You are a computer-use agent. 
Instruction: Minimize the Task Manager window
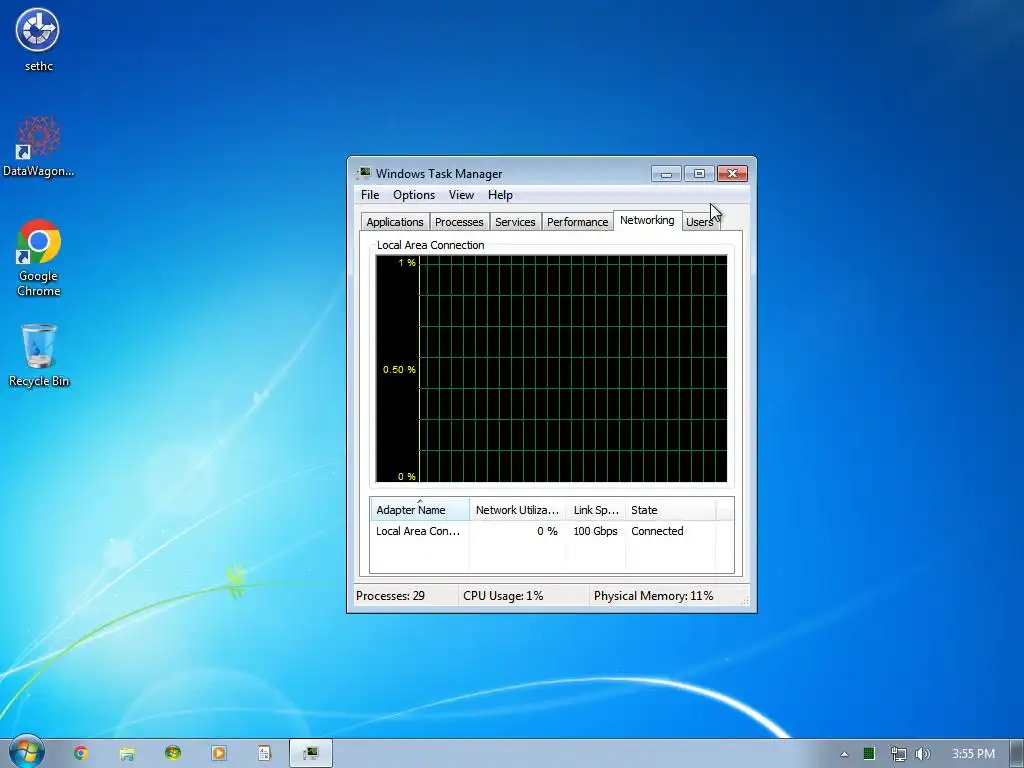tap(666, 173)
